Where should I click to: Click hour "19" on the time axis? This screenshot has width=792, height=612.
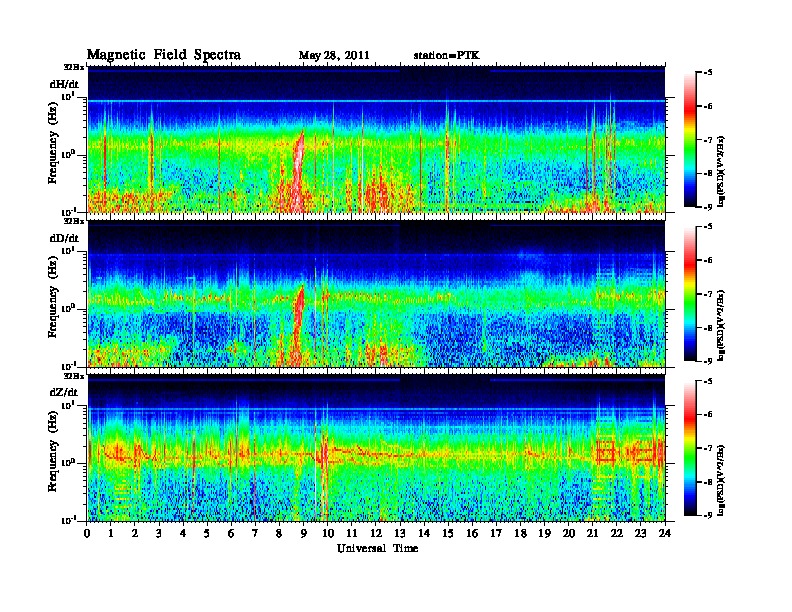[x=544, y=534]
